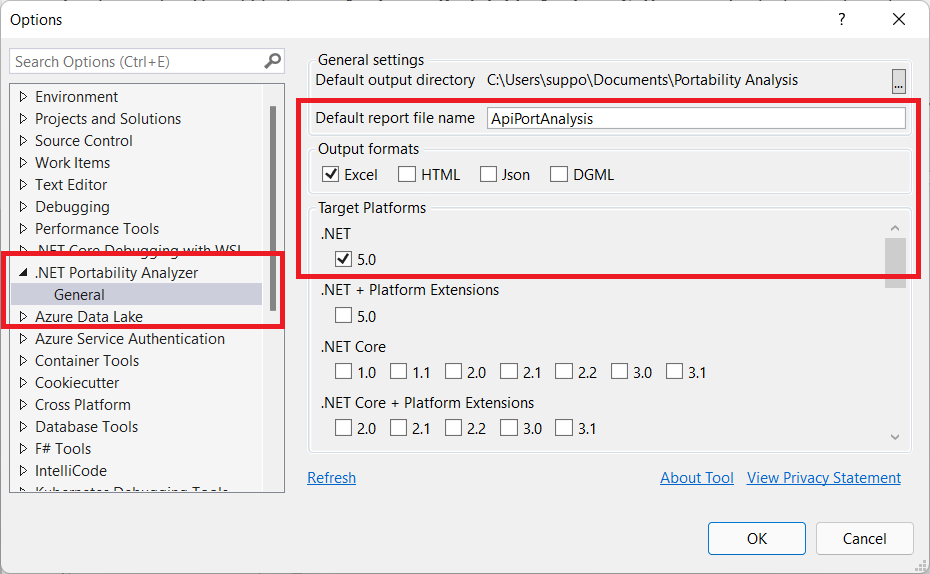Enable the Json output format checkbox

coord(488,174)
